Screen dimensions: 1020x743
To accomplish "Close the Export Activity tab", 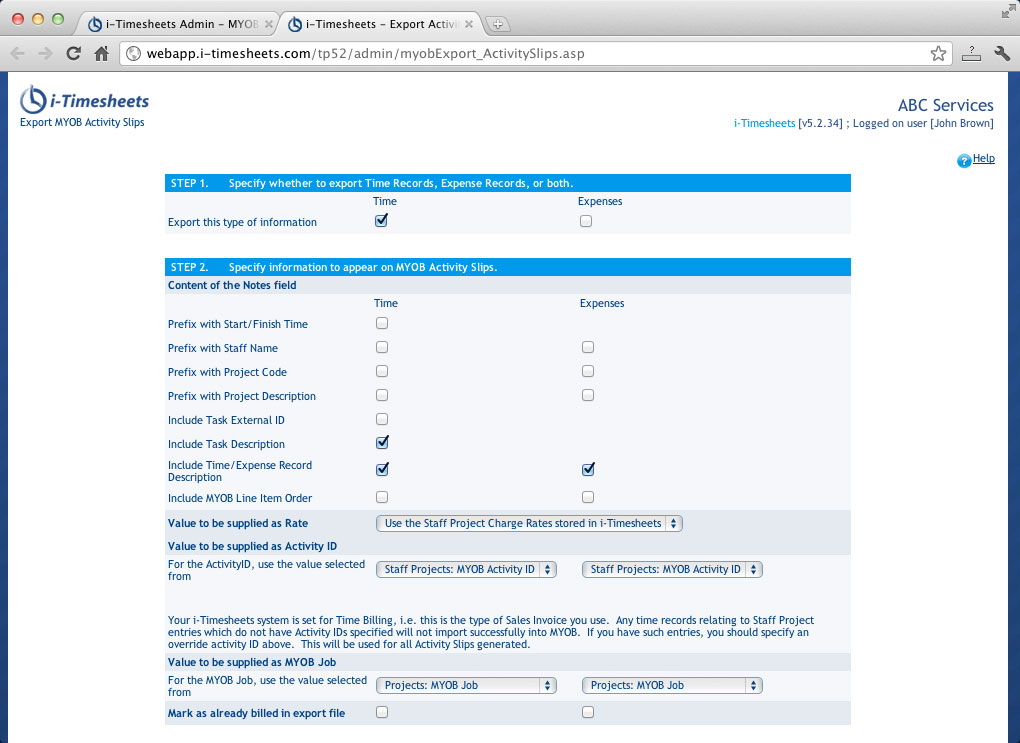I will (x=468, y=24).
